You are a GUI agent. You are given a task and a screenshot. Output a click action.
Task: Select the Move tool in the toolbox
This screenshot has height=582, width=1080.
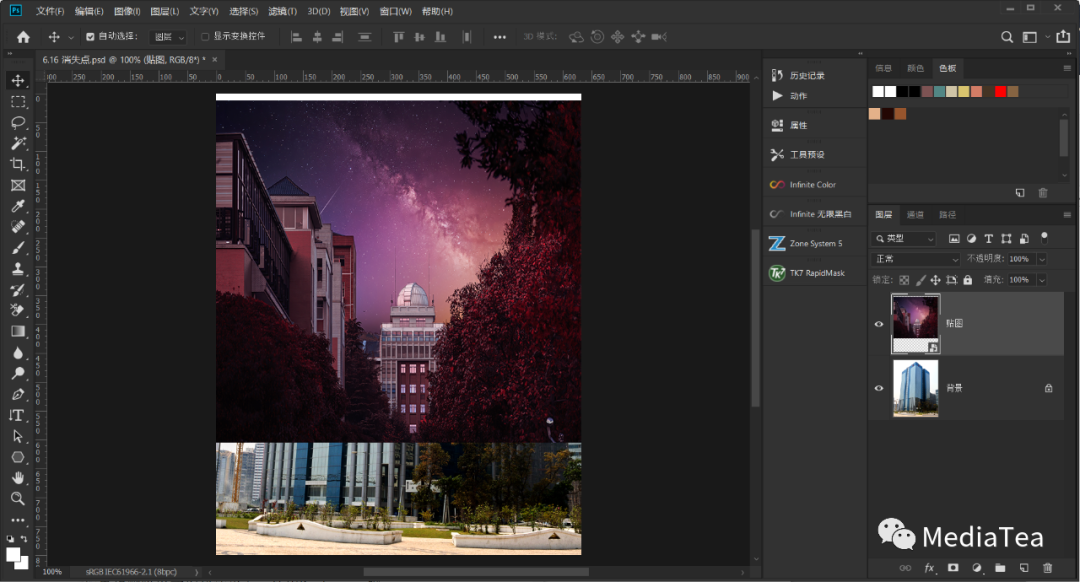pos(18,81)
